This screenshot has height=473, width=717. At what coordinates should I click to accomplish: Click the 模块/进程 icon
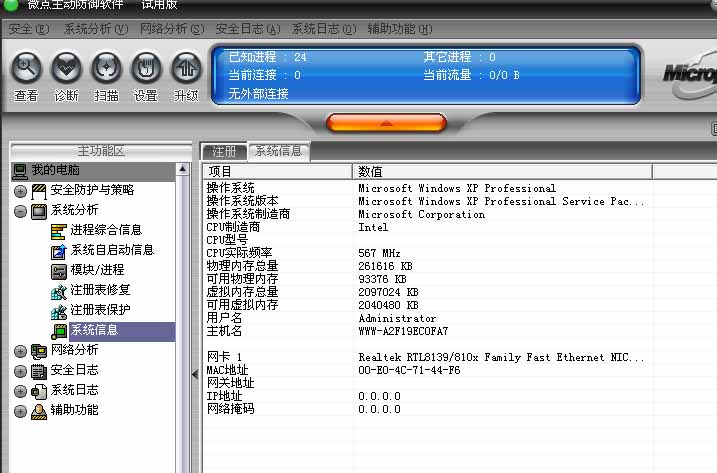pyautogui.click(x=59, y=271)
